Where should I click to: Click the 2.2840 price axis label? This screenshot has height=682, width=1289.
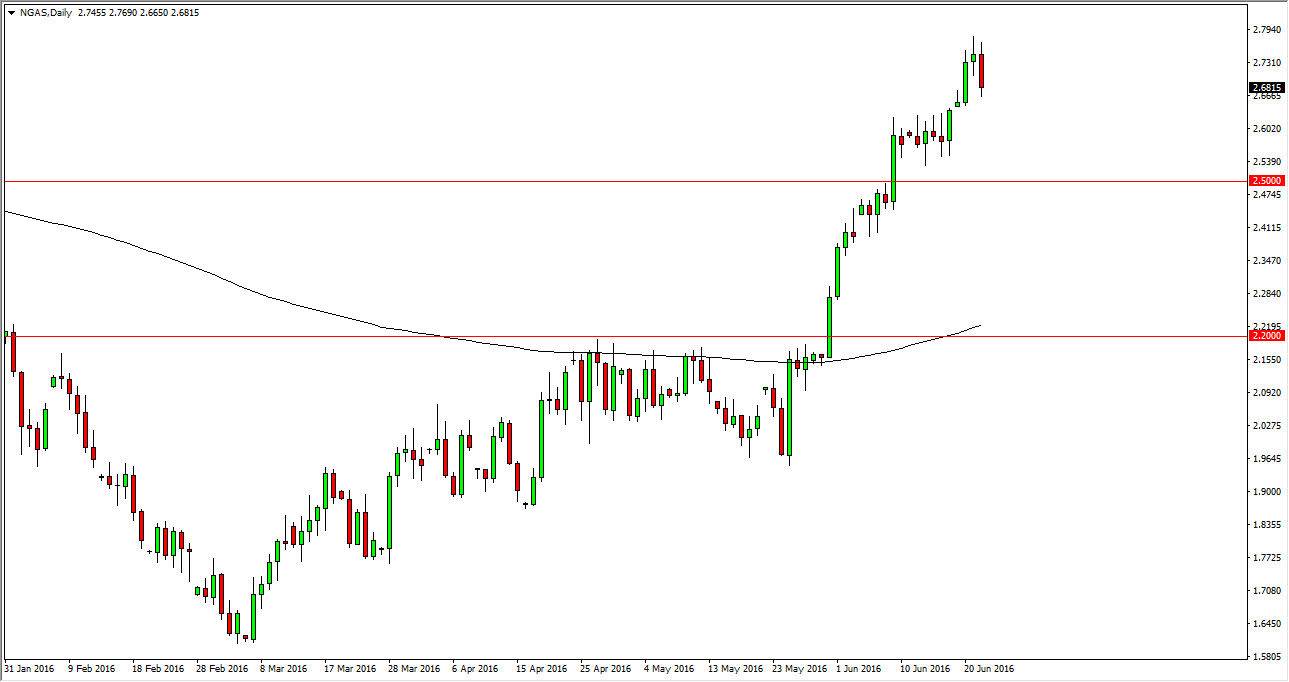coord(1265,294)
